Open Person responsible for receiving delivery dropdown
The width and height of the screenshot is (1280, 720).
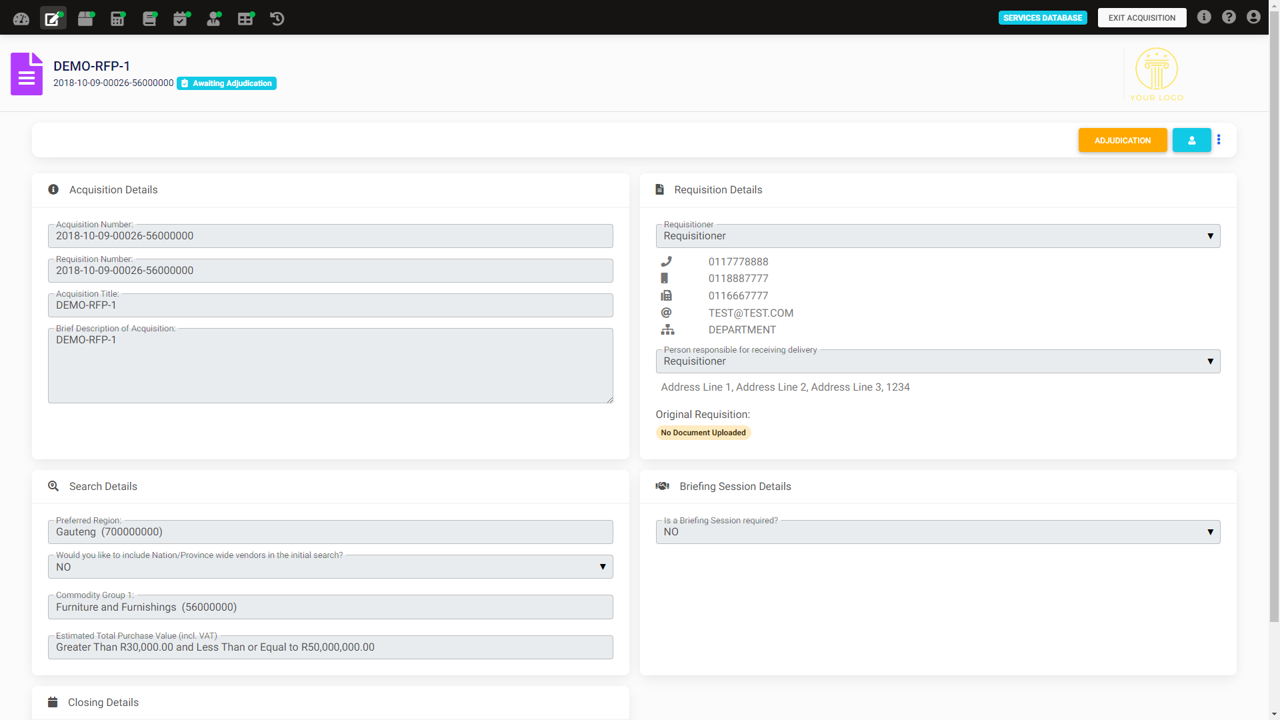pyautogui.click(x=937, y=361)
